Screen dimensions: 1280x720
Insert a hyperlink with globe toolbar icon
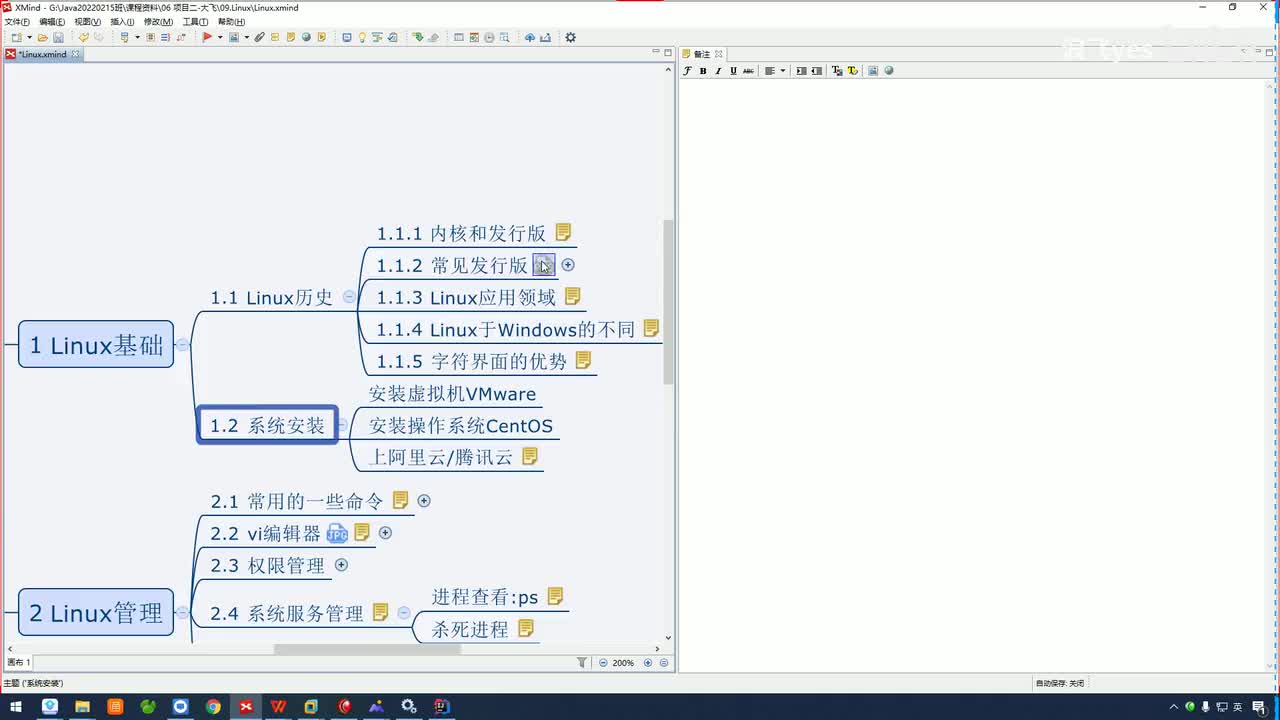306,37
